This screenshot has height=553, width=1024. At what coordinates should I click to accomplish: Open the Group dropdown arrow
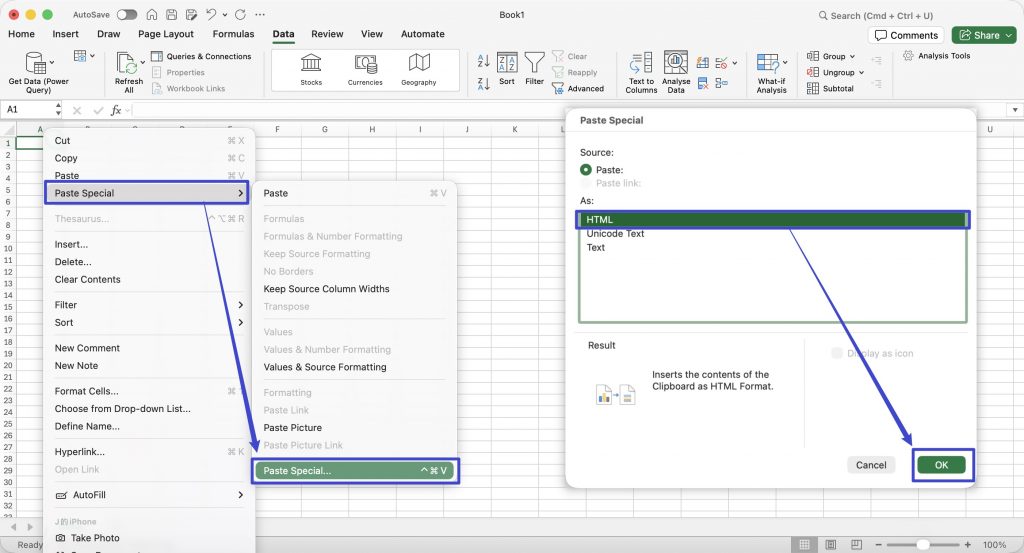point(852,57)
